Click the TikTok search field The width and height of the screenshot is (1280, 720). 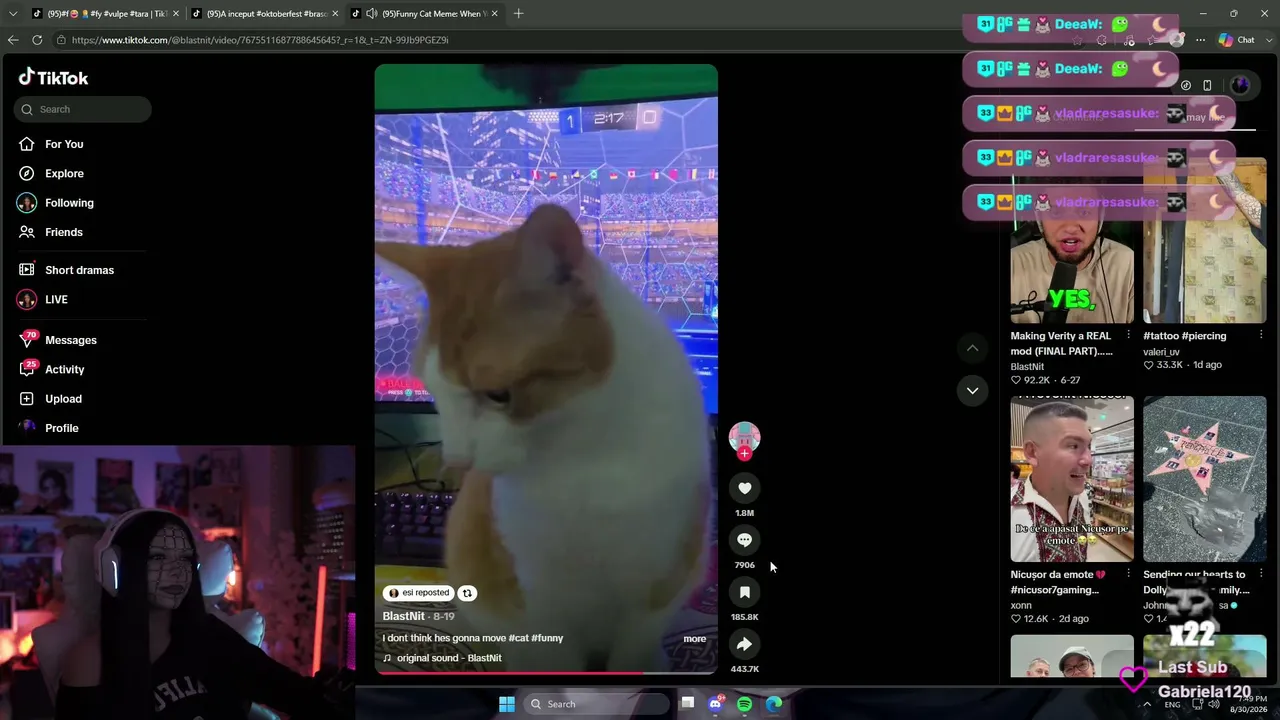[x=83, y=109]
